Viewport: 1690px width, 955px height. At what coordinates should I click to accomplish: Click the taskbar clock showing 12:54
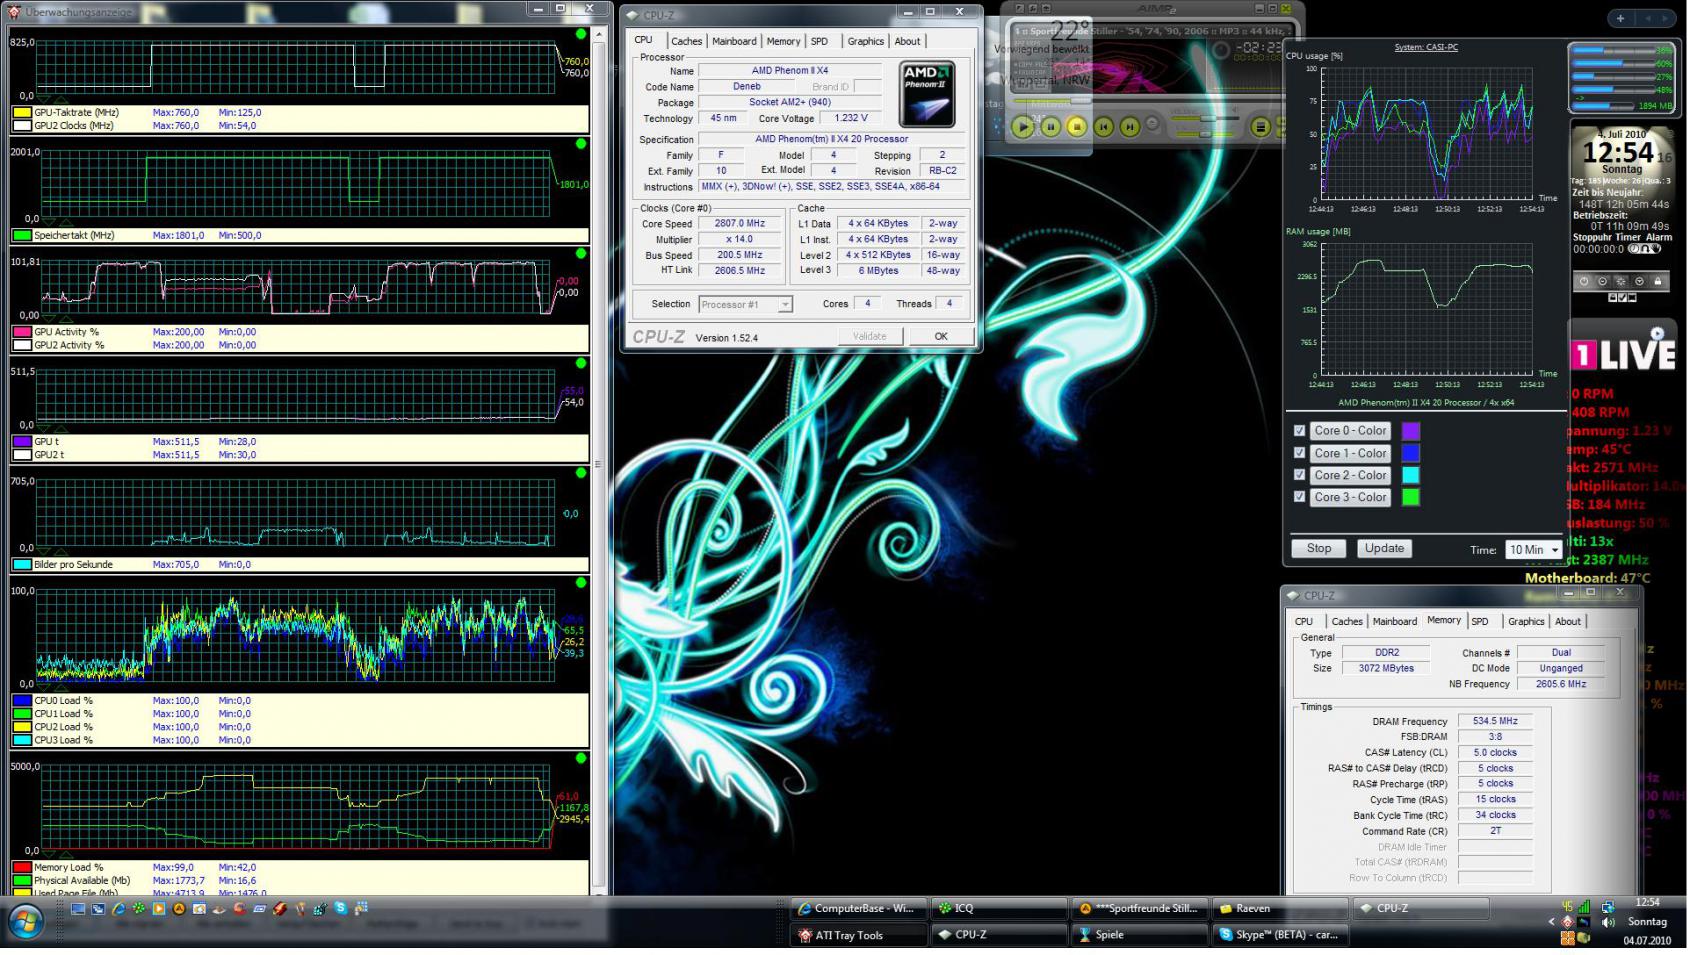pos(1647,903)
